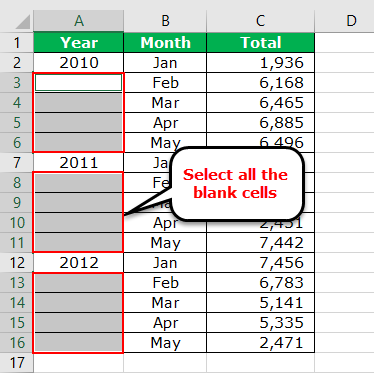Select the Jan cell in row 12
The height and width of the screenshot is (373, 374).
pyautogui.click(x=165, y=263)
